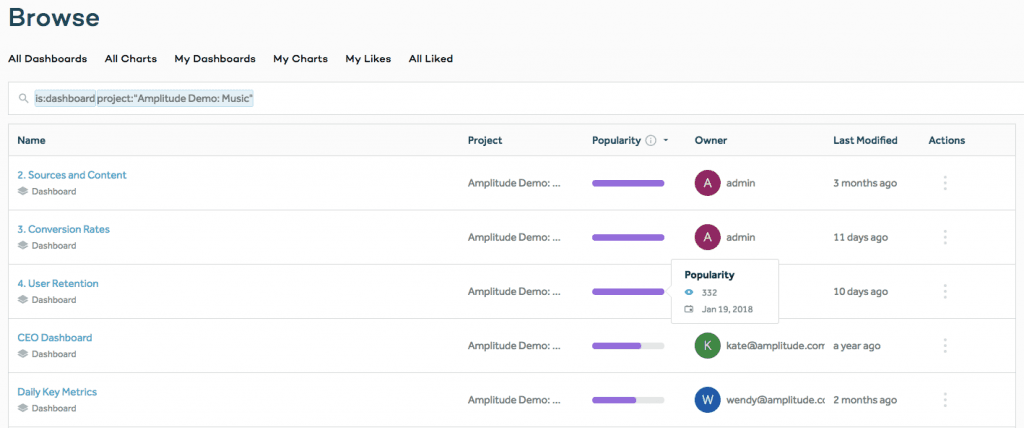Click '2 months ago' modified date
The height and width of the screenshot is (428, 1024).
(x=865, y=400)
